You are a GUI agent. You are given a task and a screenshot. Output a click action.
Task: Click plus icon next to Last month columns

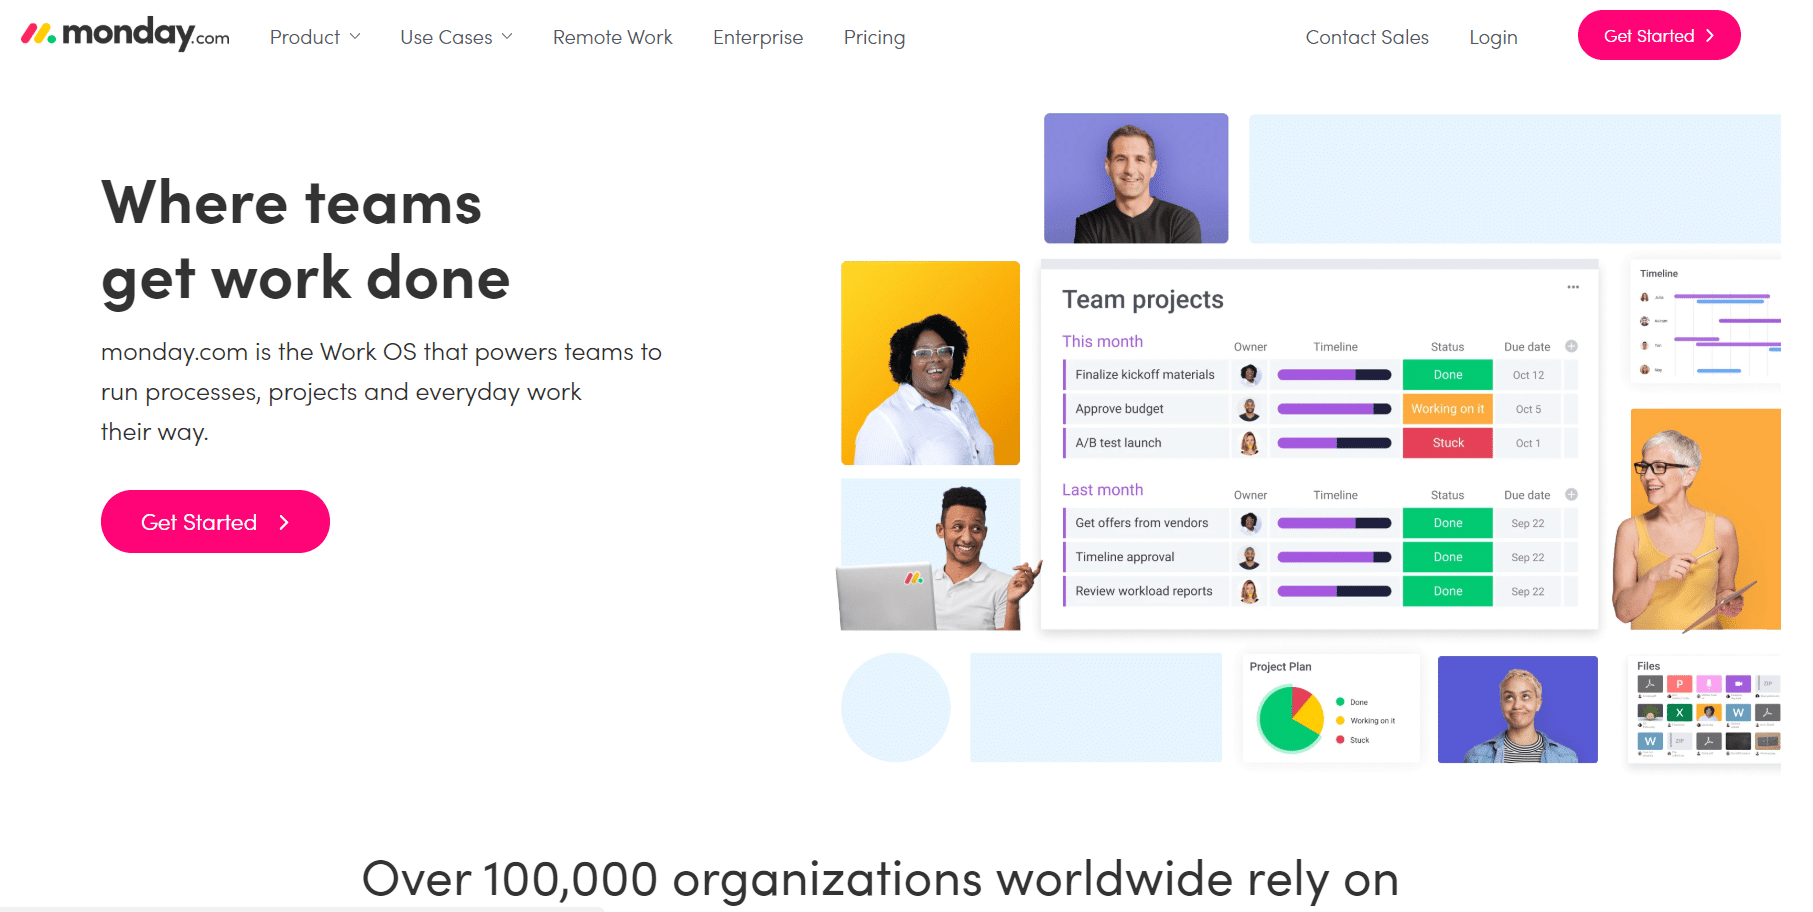(1571, 494)
